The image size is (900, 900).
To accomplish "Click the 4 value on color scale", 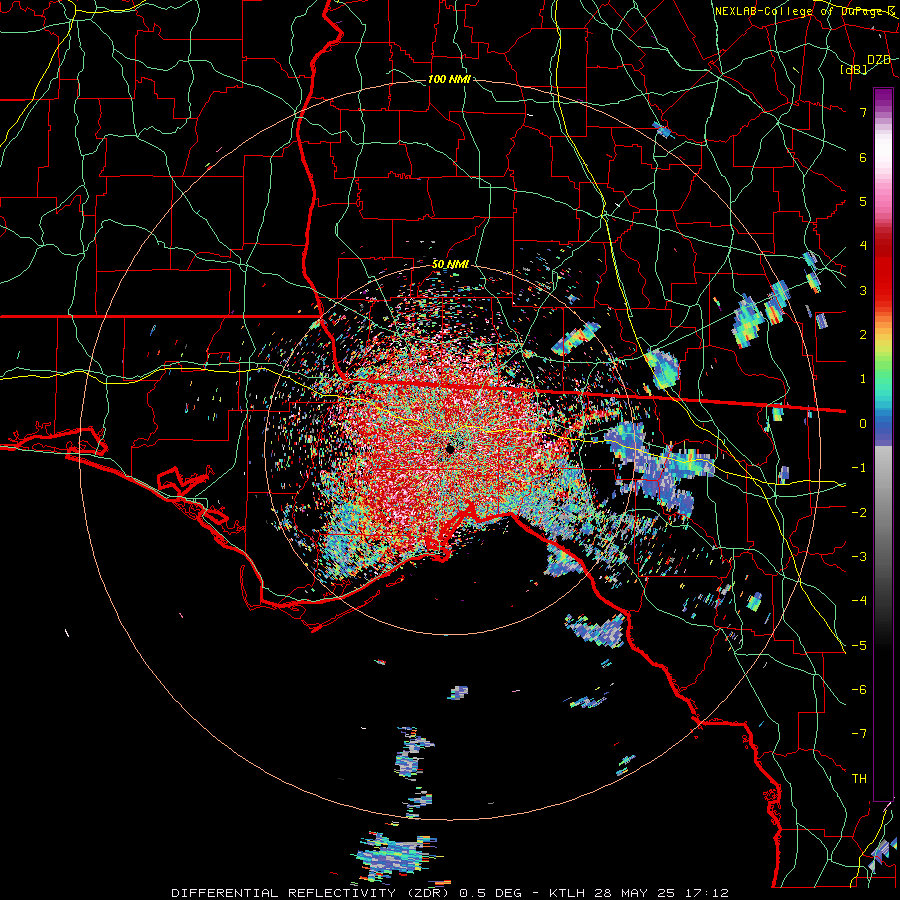I will point(863,246).
